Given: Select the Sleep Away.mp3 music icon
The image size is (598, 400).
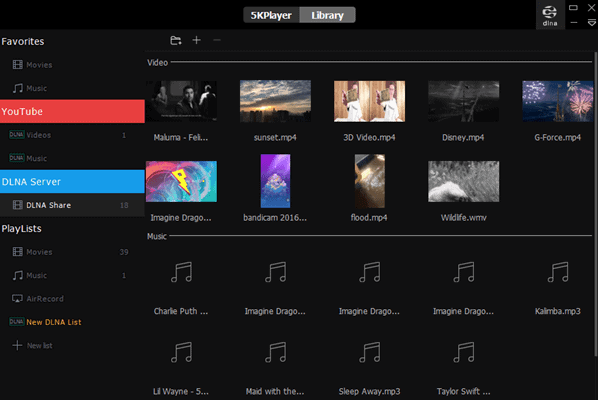Looking at the screenshot, I should tap(370, 352).
